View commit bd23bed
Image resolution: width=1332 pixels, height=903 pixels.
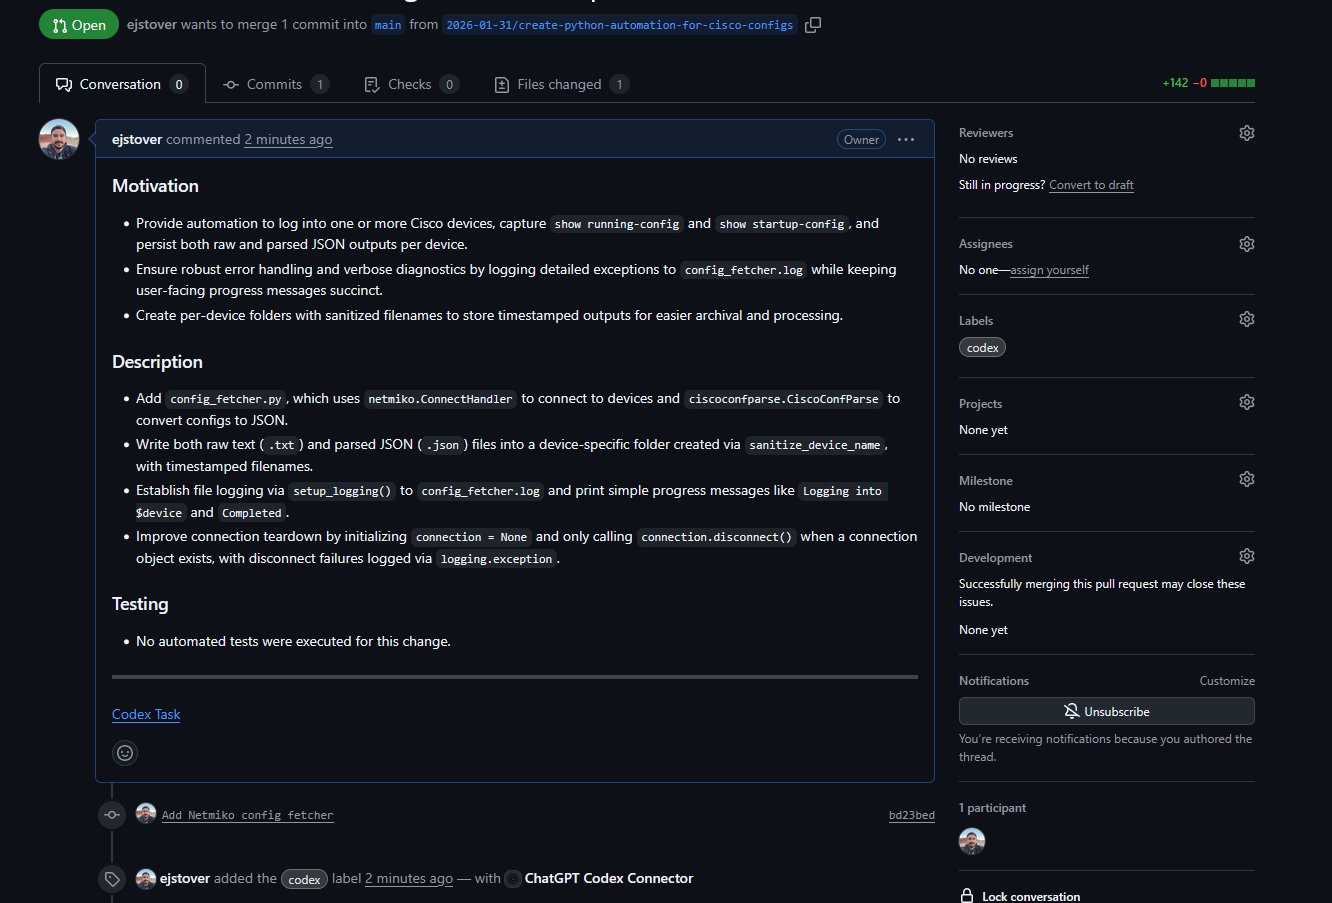pos(911,814)
